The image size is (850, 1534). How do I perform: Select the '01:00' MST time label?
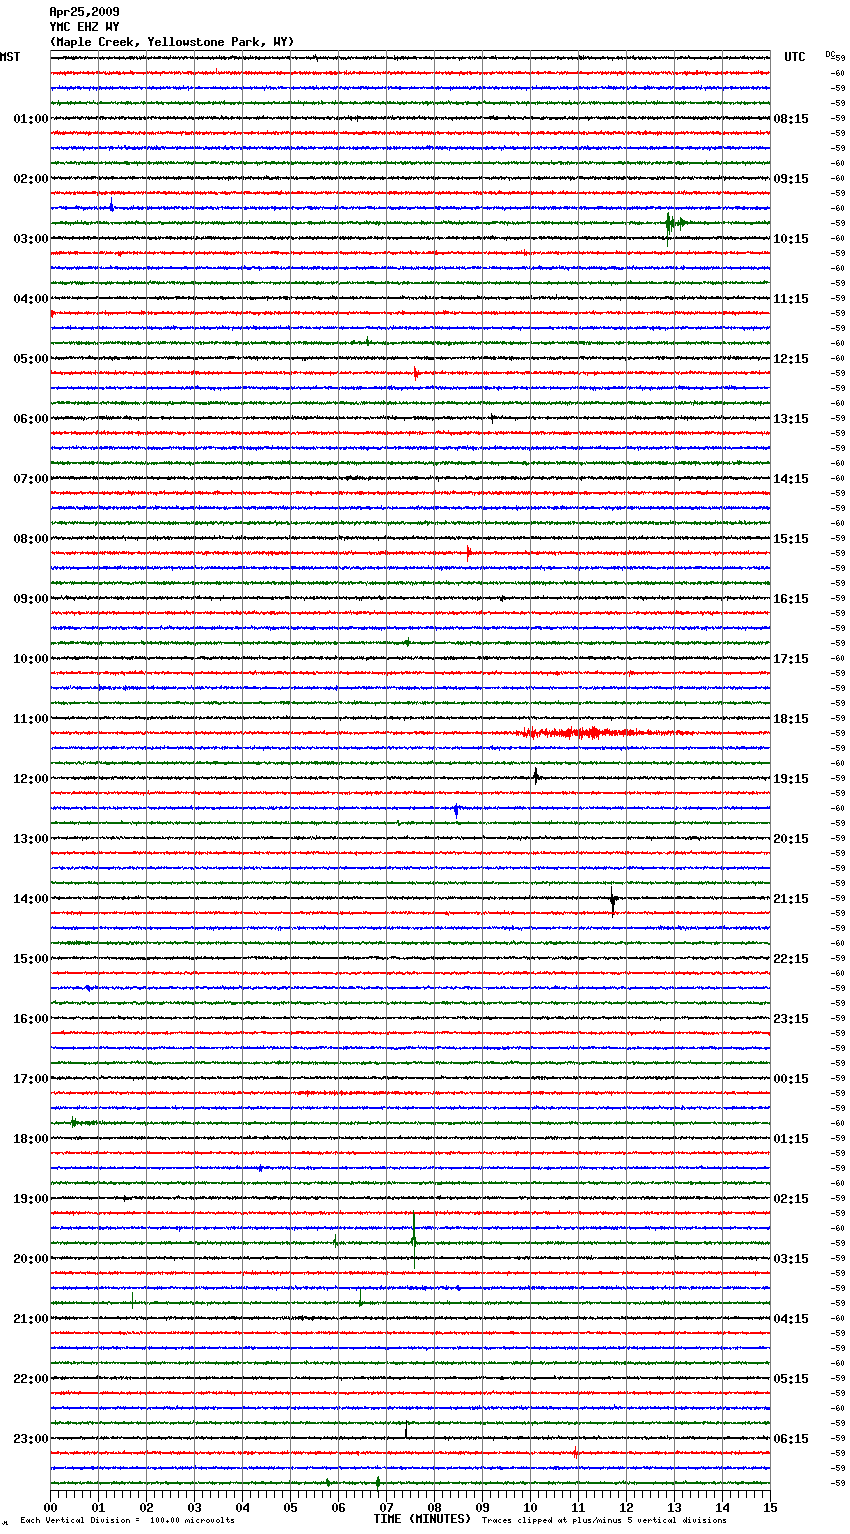click(31, 119)
